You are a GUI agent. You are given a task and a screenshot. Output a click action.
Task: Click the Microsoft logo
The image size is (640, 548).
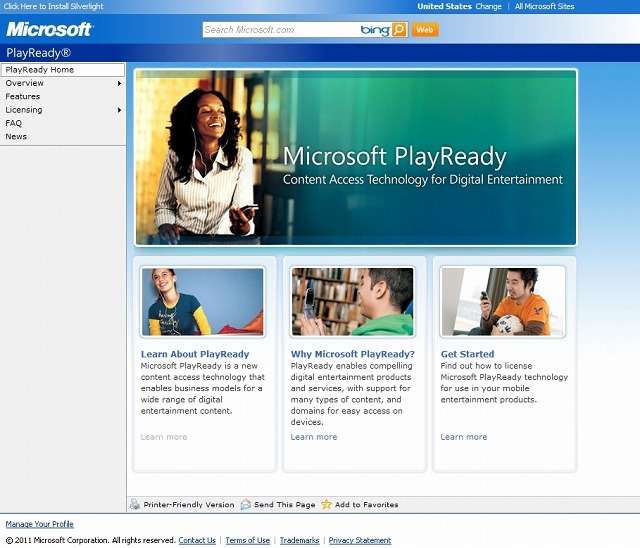pos(49,29)
